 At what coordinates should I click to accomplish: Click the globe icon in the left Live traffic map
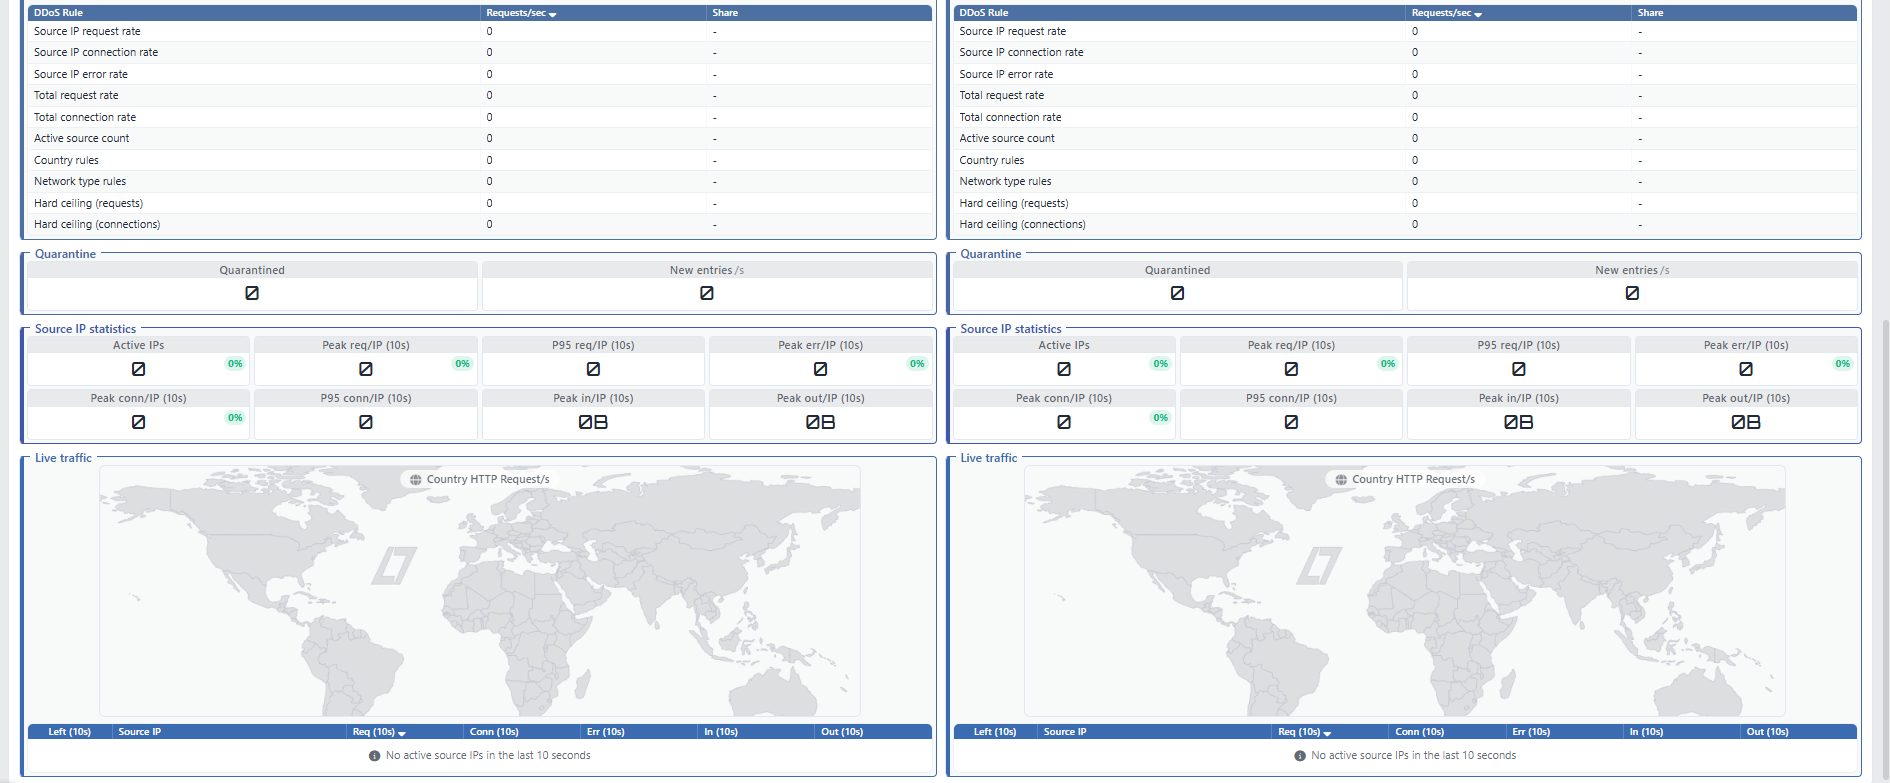tap(416, 480)
